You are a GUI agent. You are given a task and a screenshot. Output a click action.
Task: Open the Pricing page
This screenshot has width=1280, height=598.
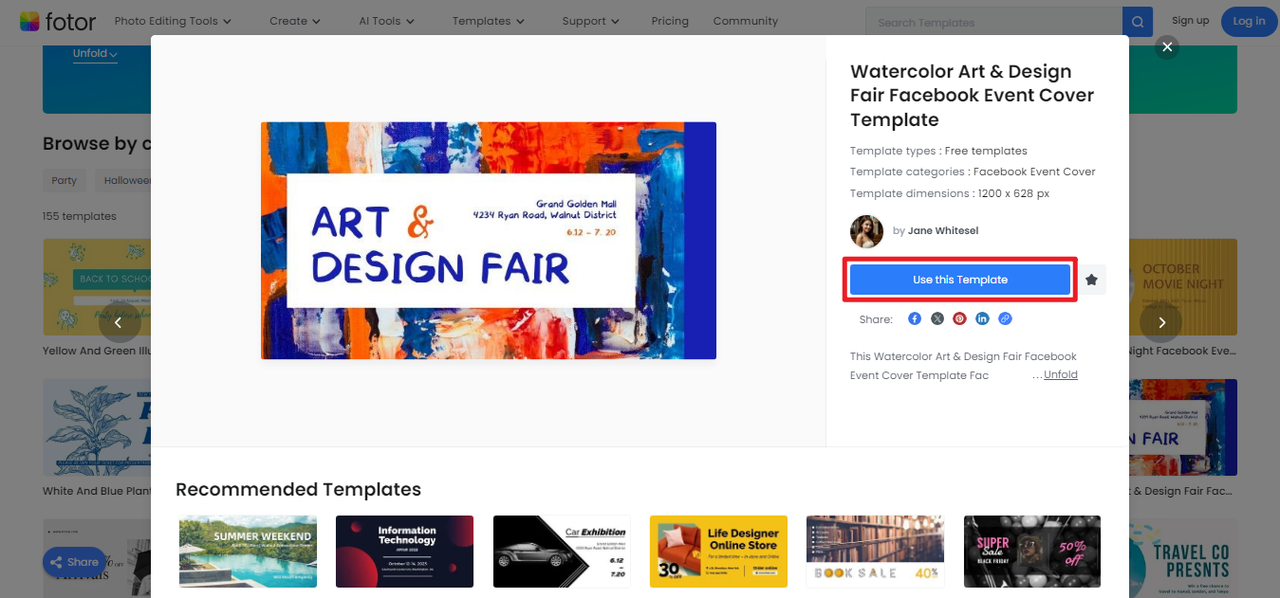pyautogui.click(x=670, y=21)
